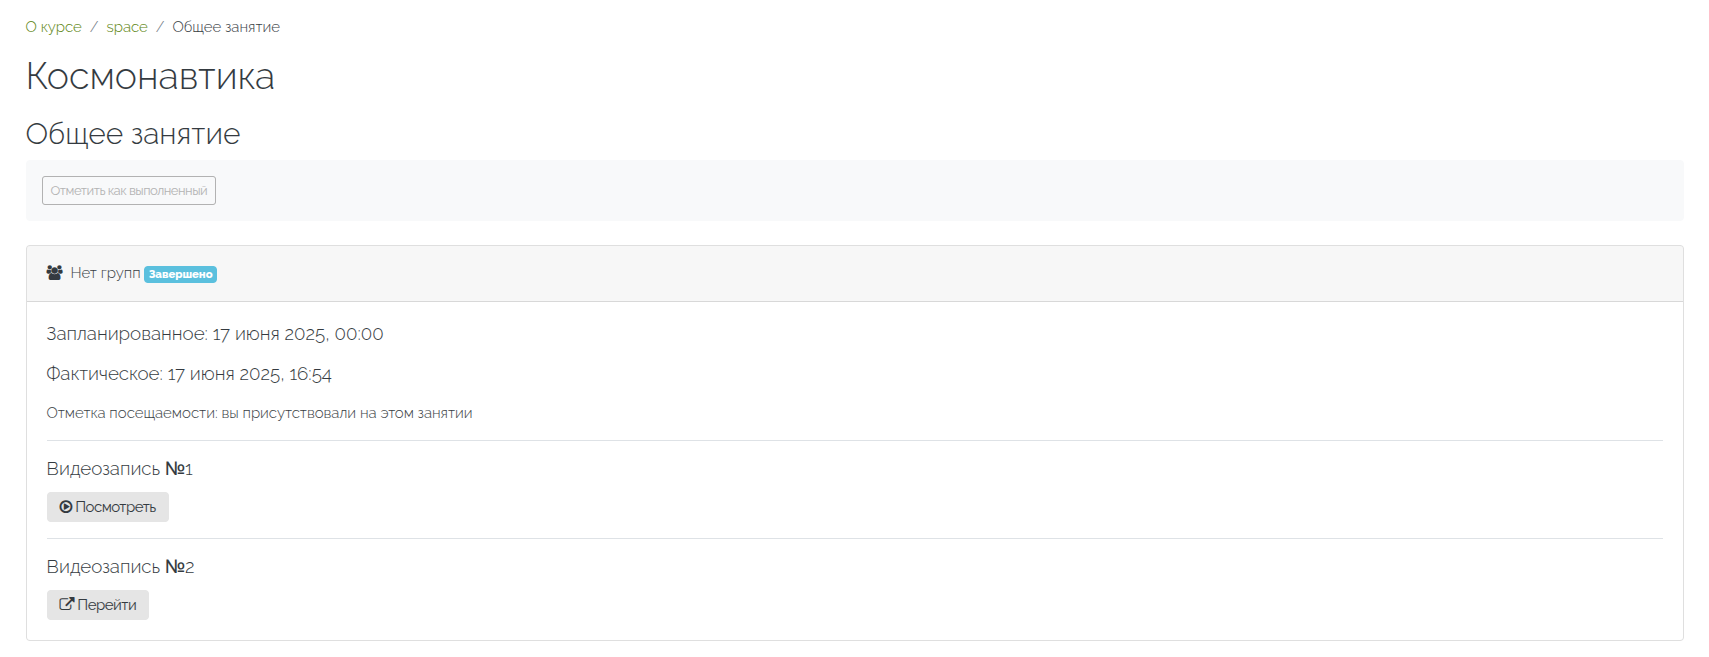The image size is (1709, 657).
Task: Click the Видеозапись №2 label
Action: 120,567
